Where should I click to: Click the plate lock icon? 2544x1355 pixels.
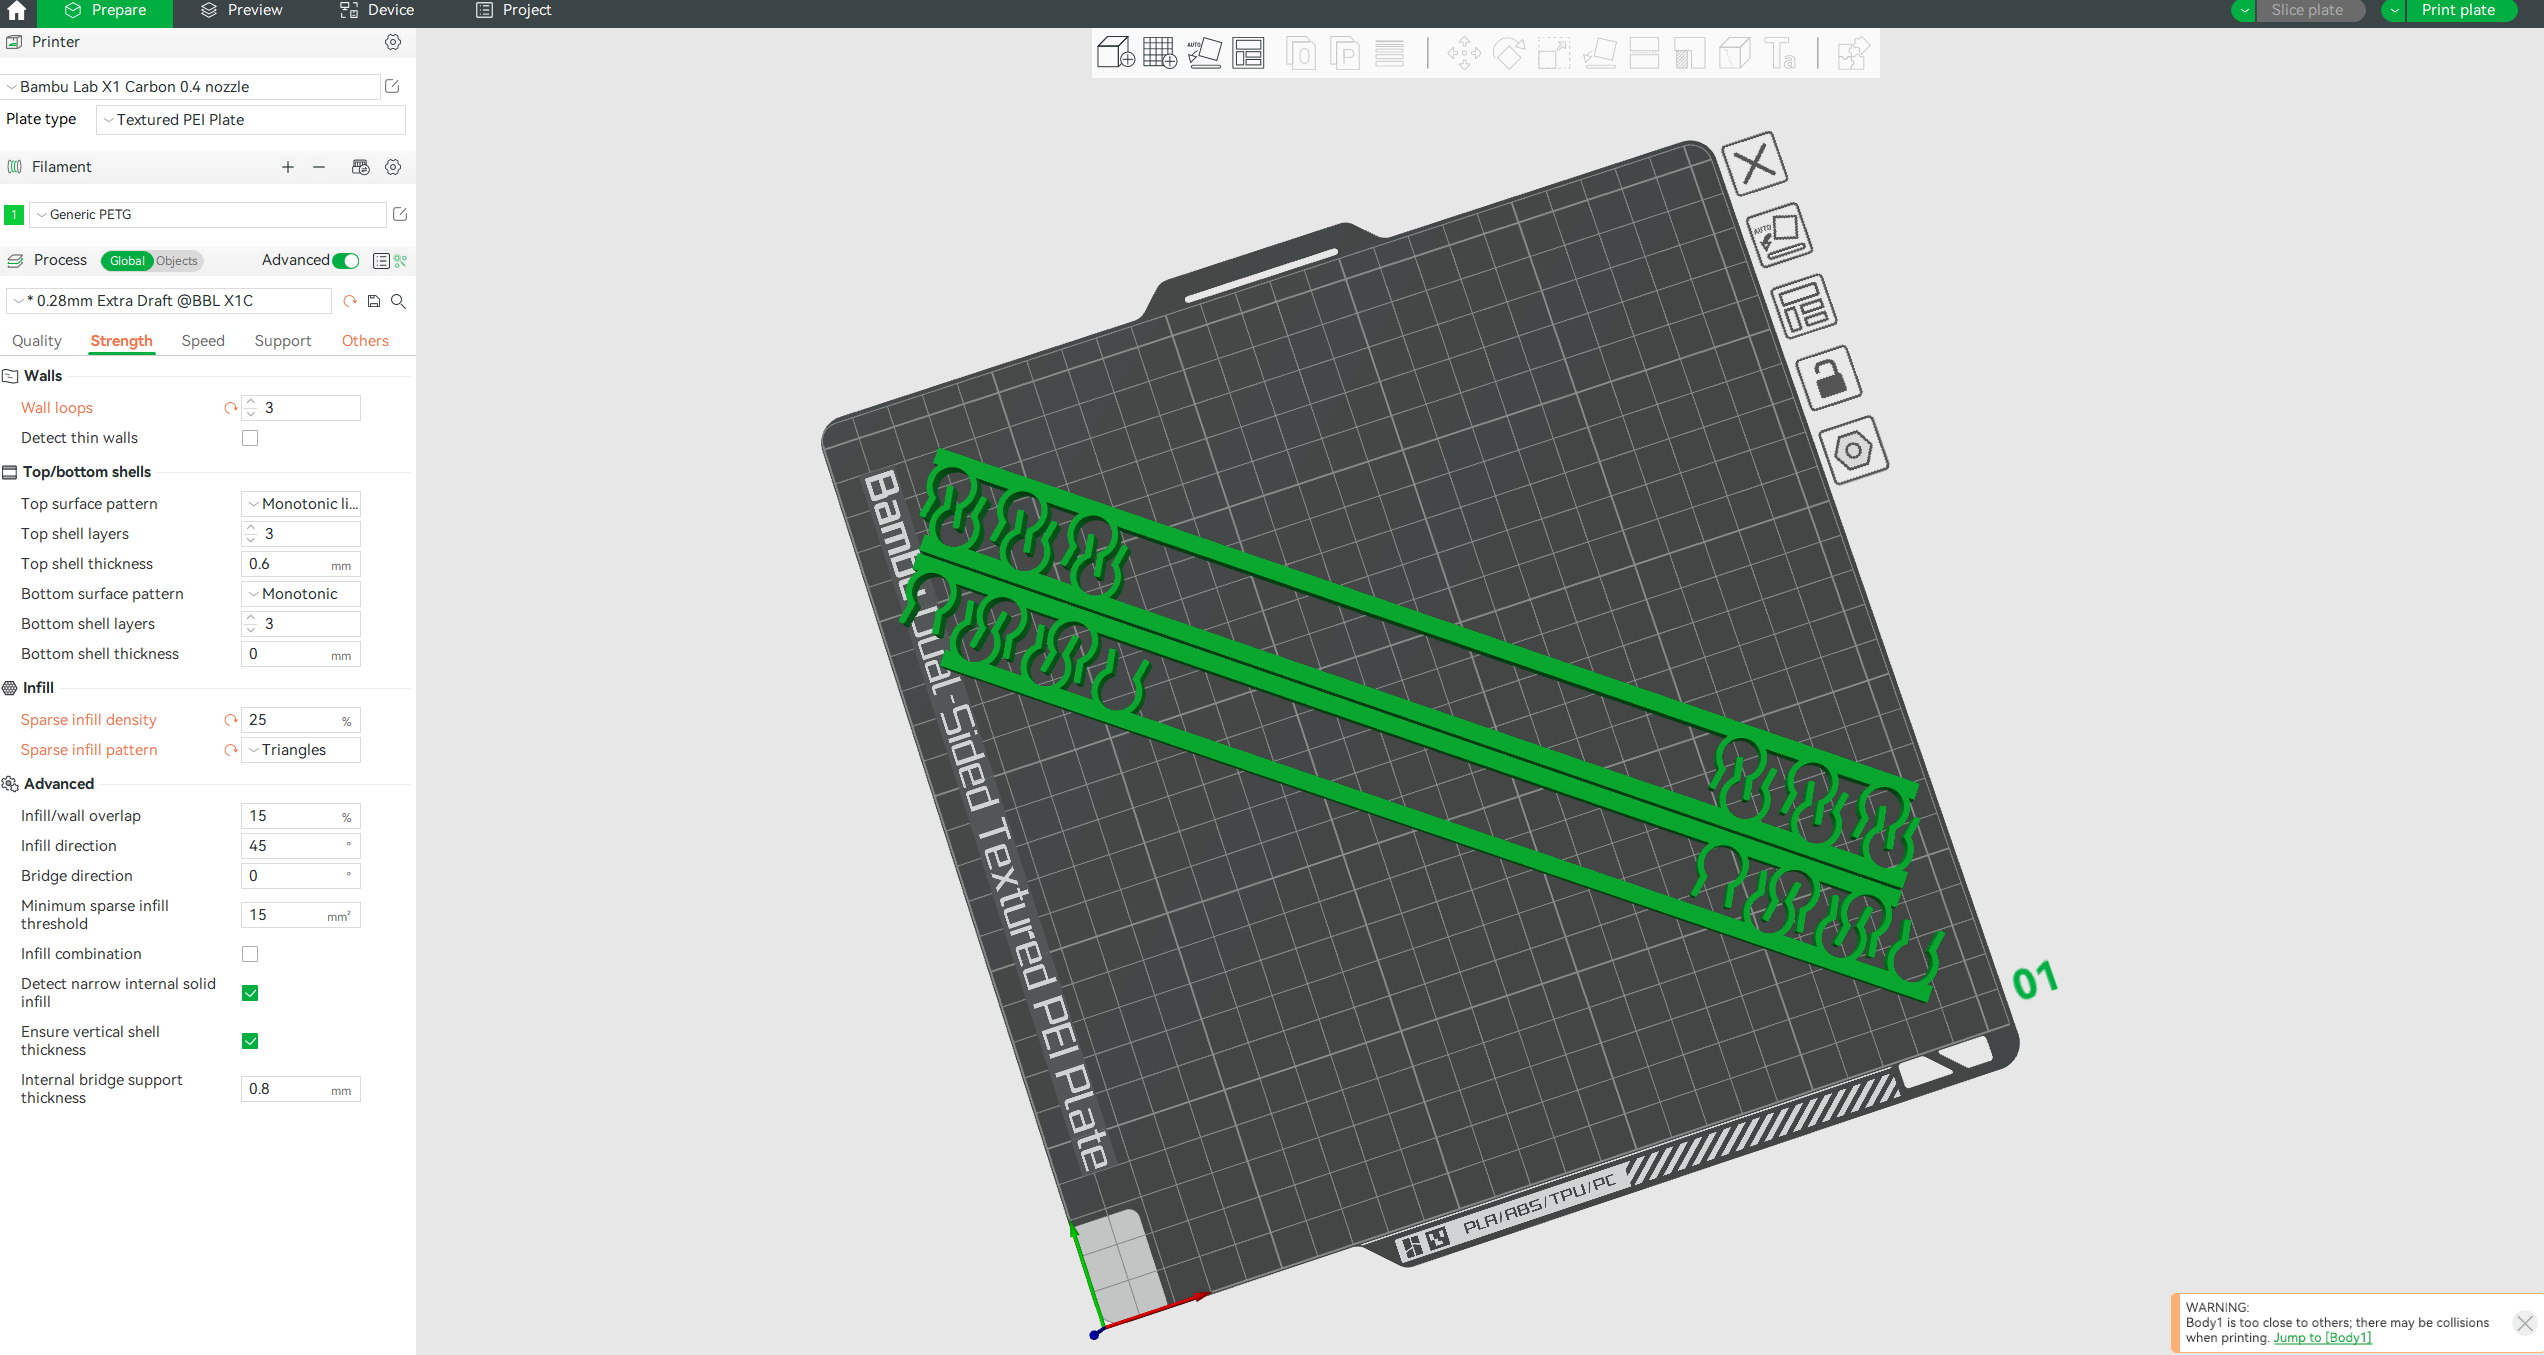(x=1829, y=378)
